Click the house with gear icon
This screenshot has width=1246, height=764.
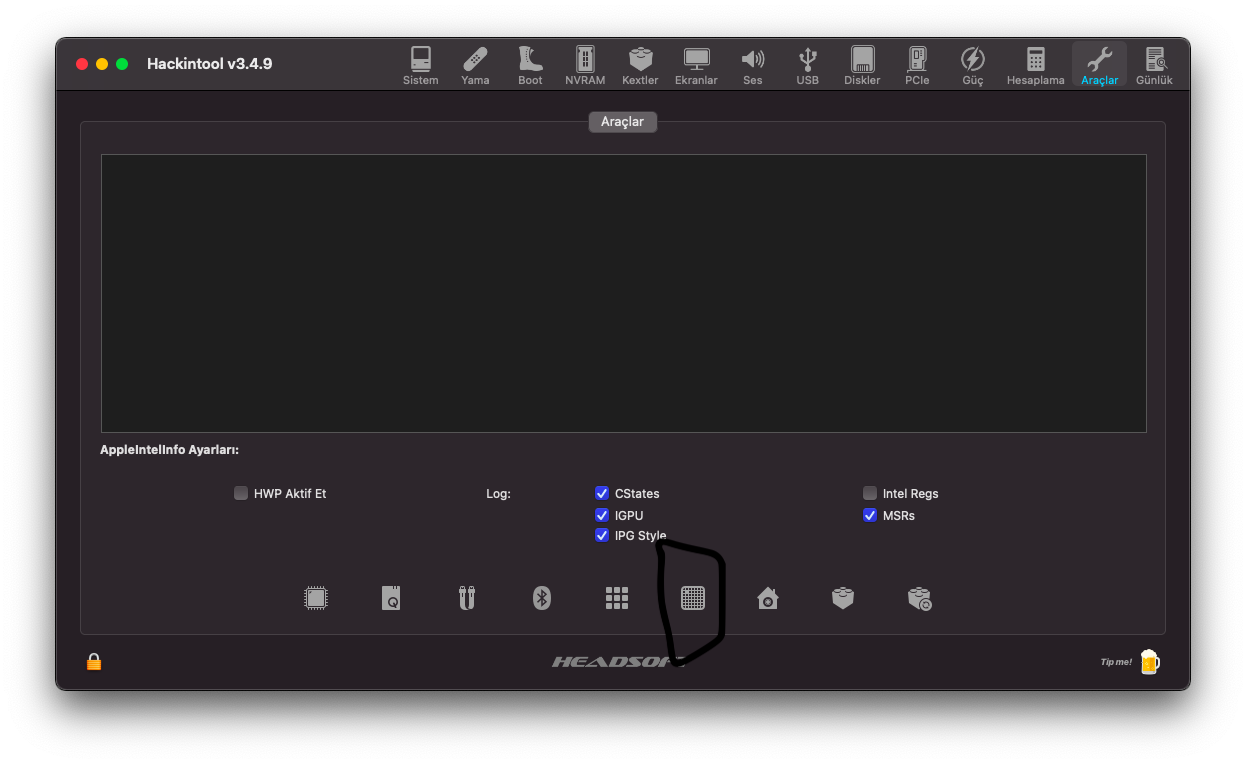767,598
